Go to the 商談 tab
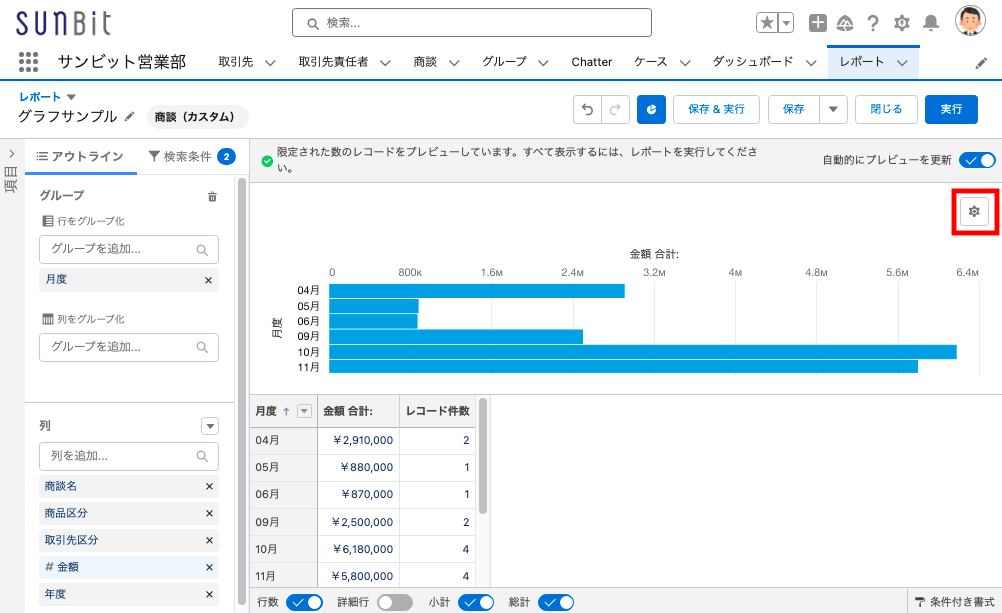 pyautogui.click(x=425, y=62)
